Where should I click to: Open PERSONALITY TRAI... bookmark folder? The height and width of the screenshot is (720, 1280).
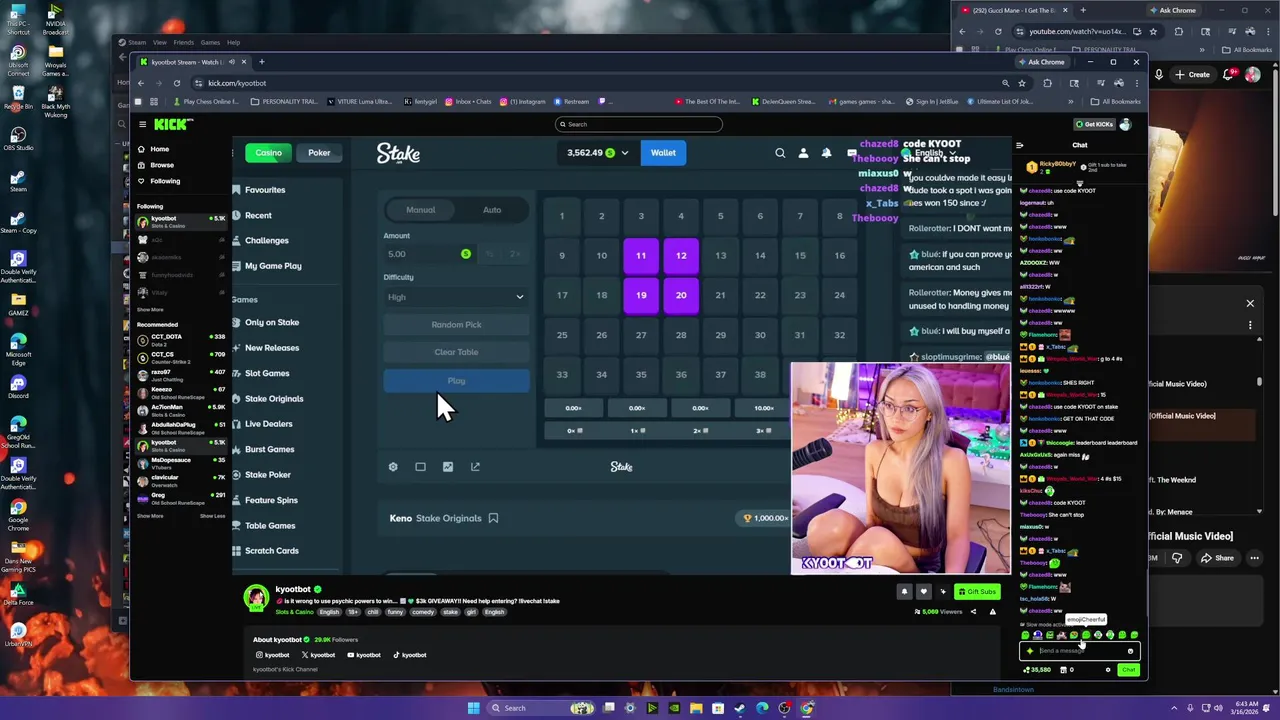point(284,101)
